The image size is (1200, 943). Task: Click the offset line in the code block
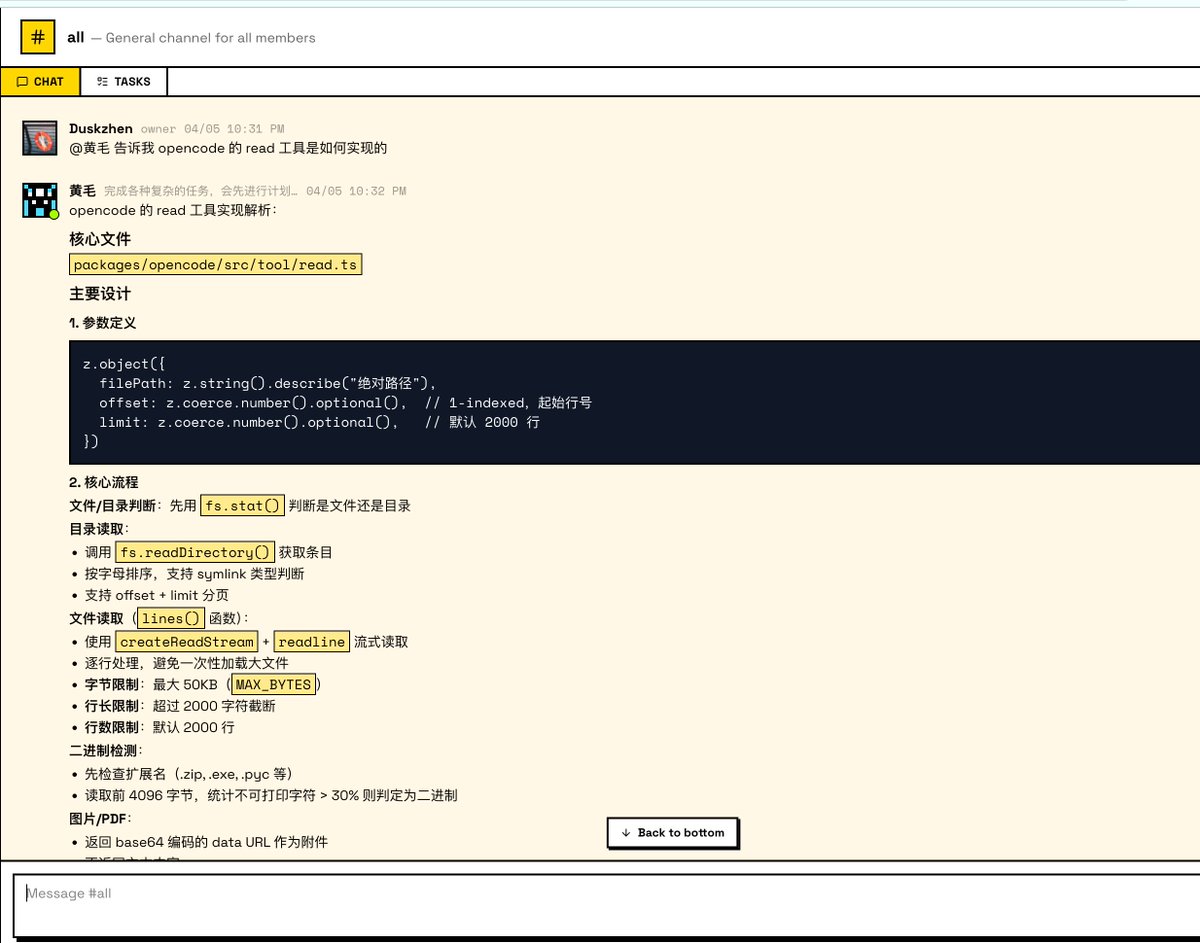tap(345, 402)
